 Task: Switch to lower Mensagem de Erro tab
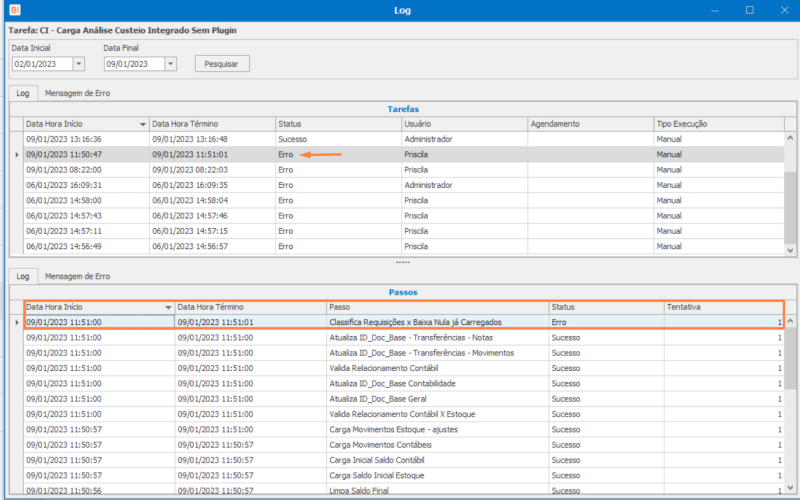(x=78, y=275)
